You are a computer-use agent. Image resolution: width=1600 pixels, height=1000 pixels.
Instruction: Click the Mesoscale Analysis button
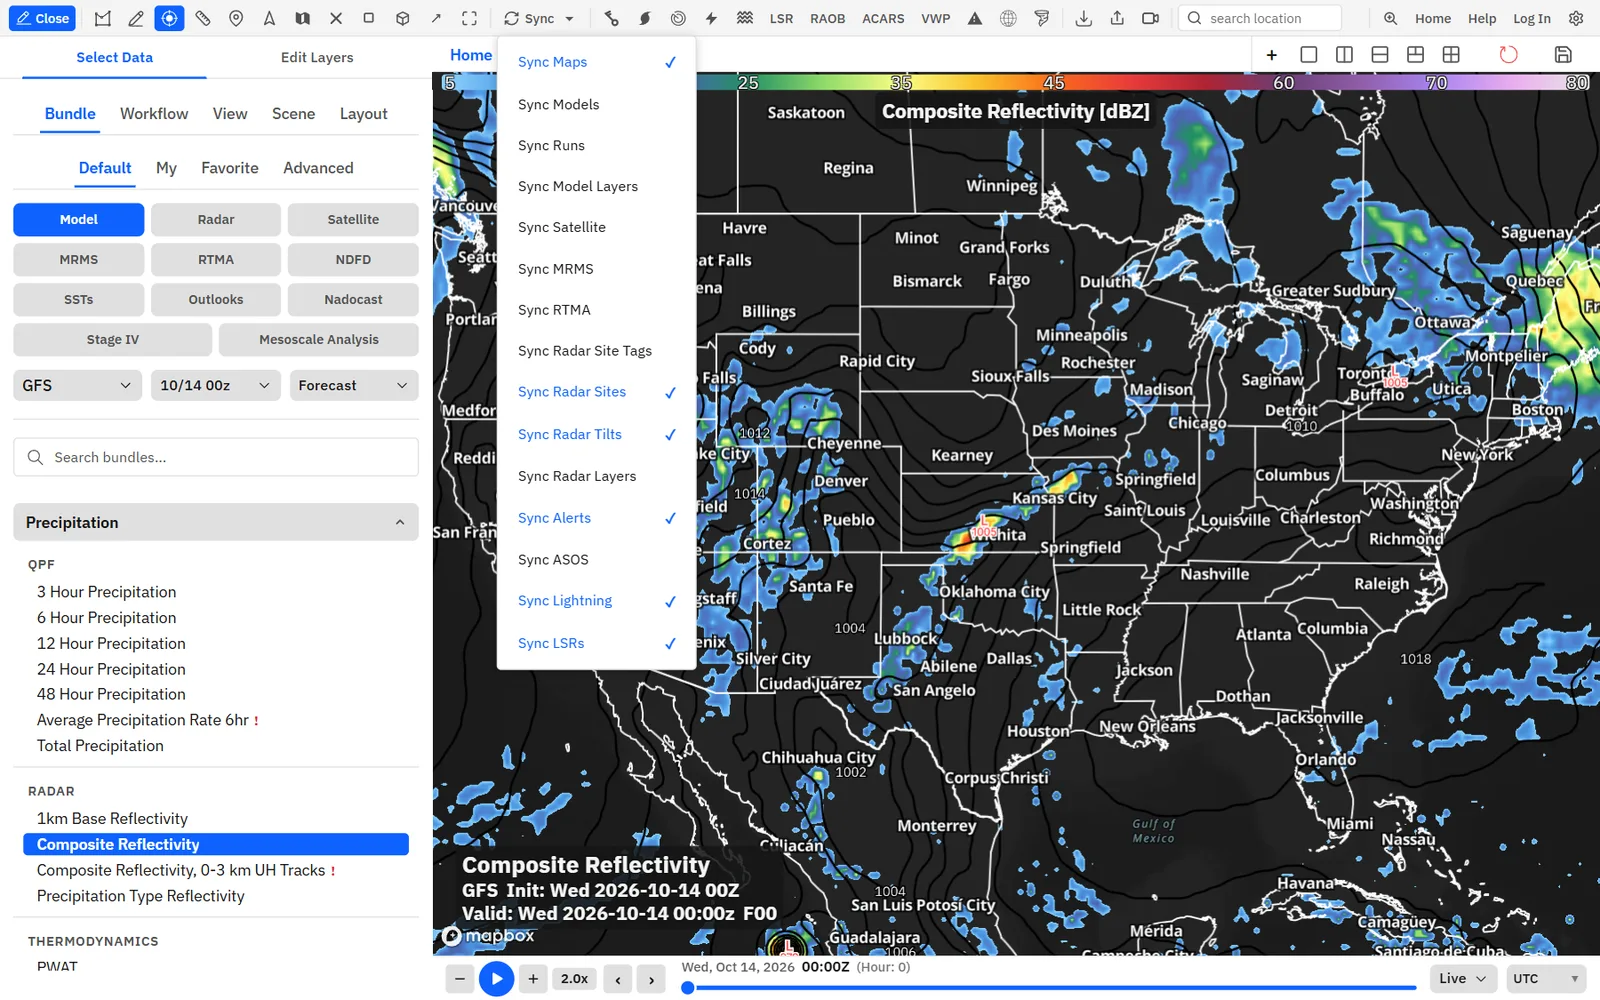[x=319, y=339]
